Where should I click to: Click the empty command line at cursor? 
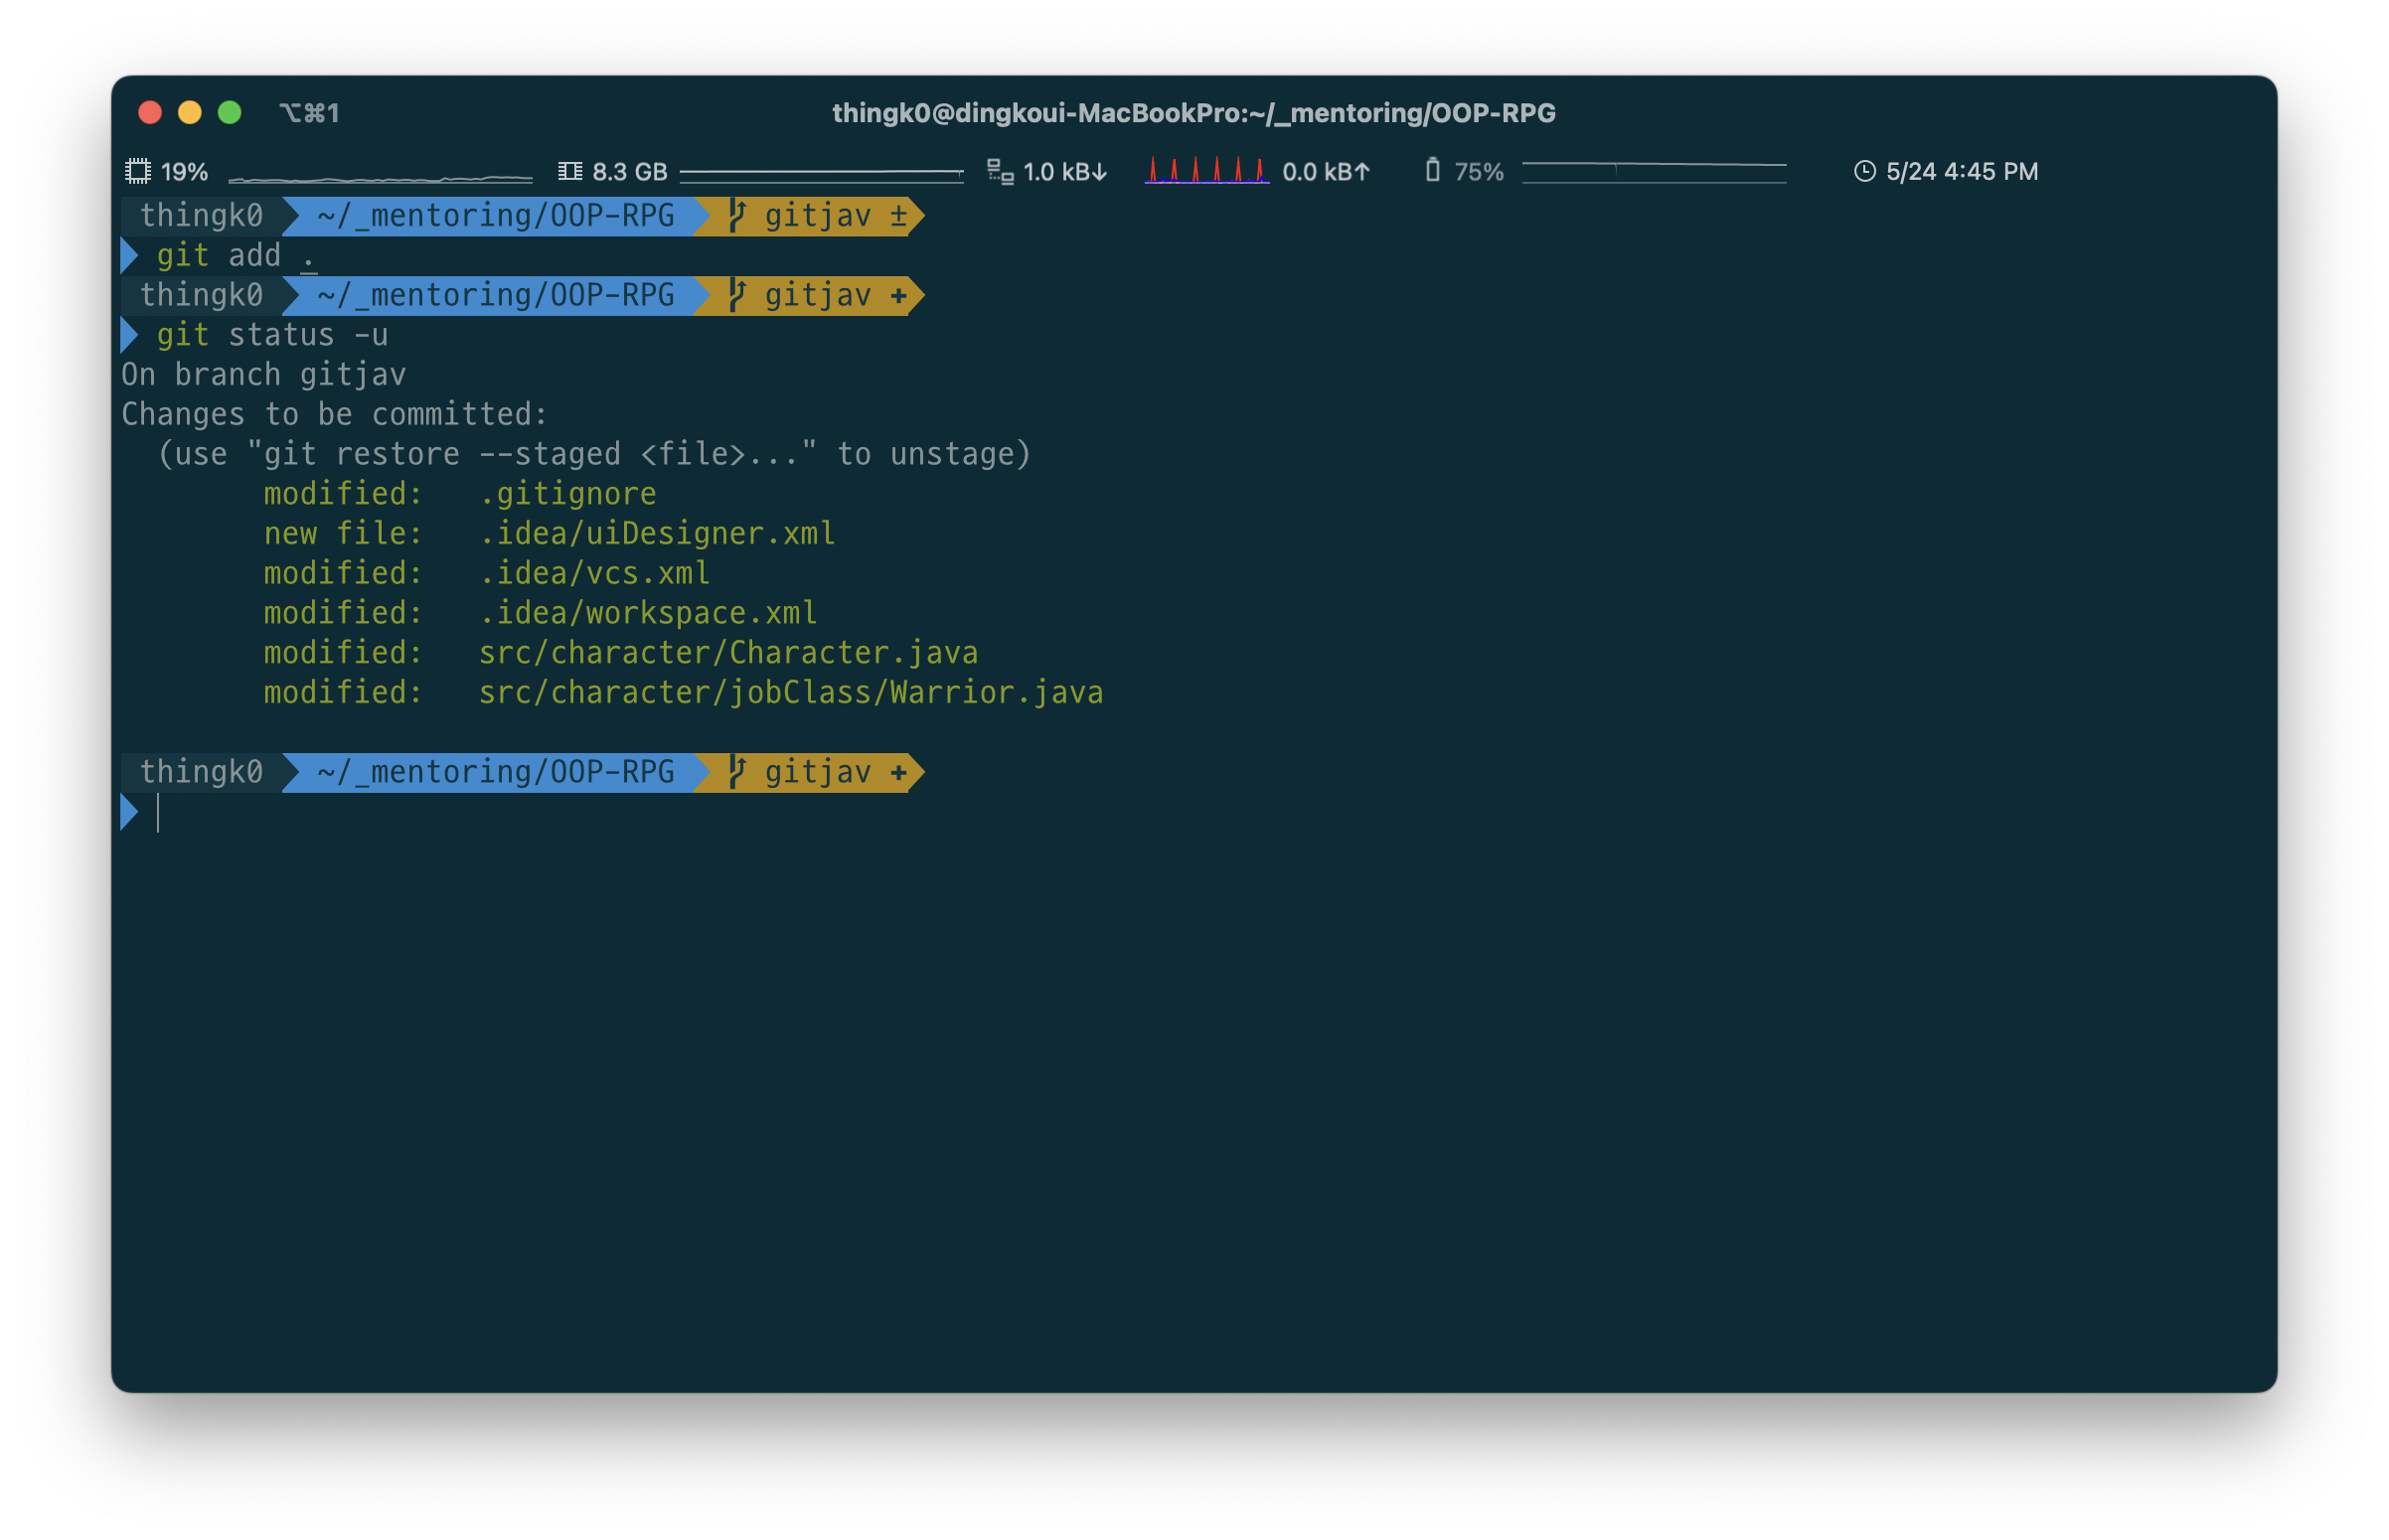pyautogui.click(x=158, y=813)
